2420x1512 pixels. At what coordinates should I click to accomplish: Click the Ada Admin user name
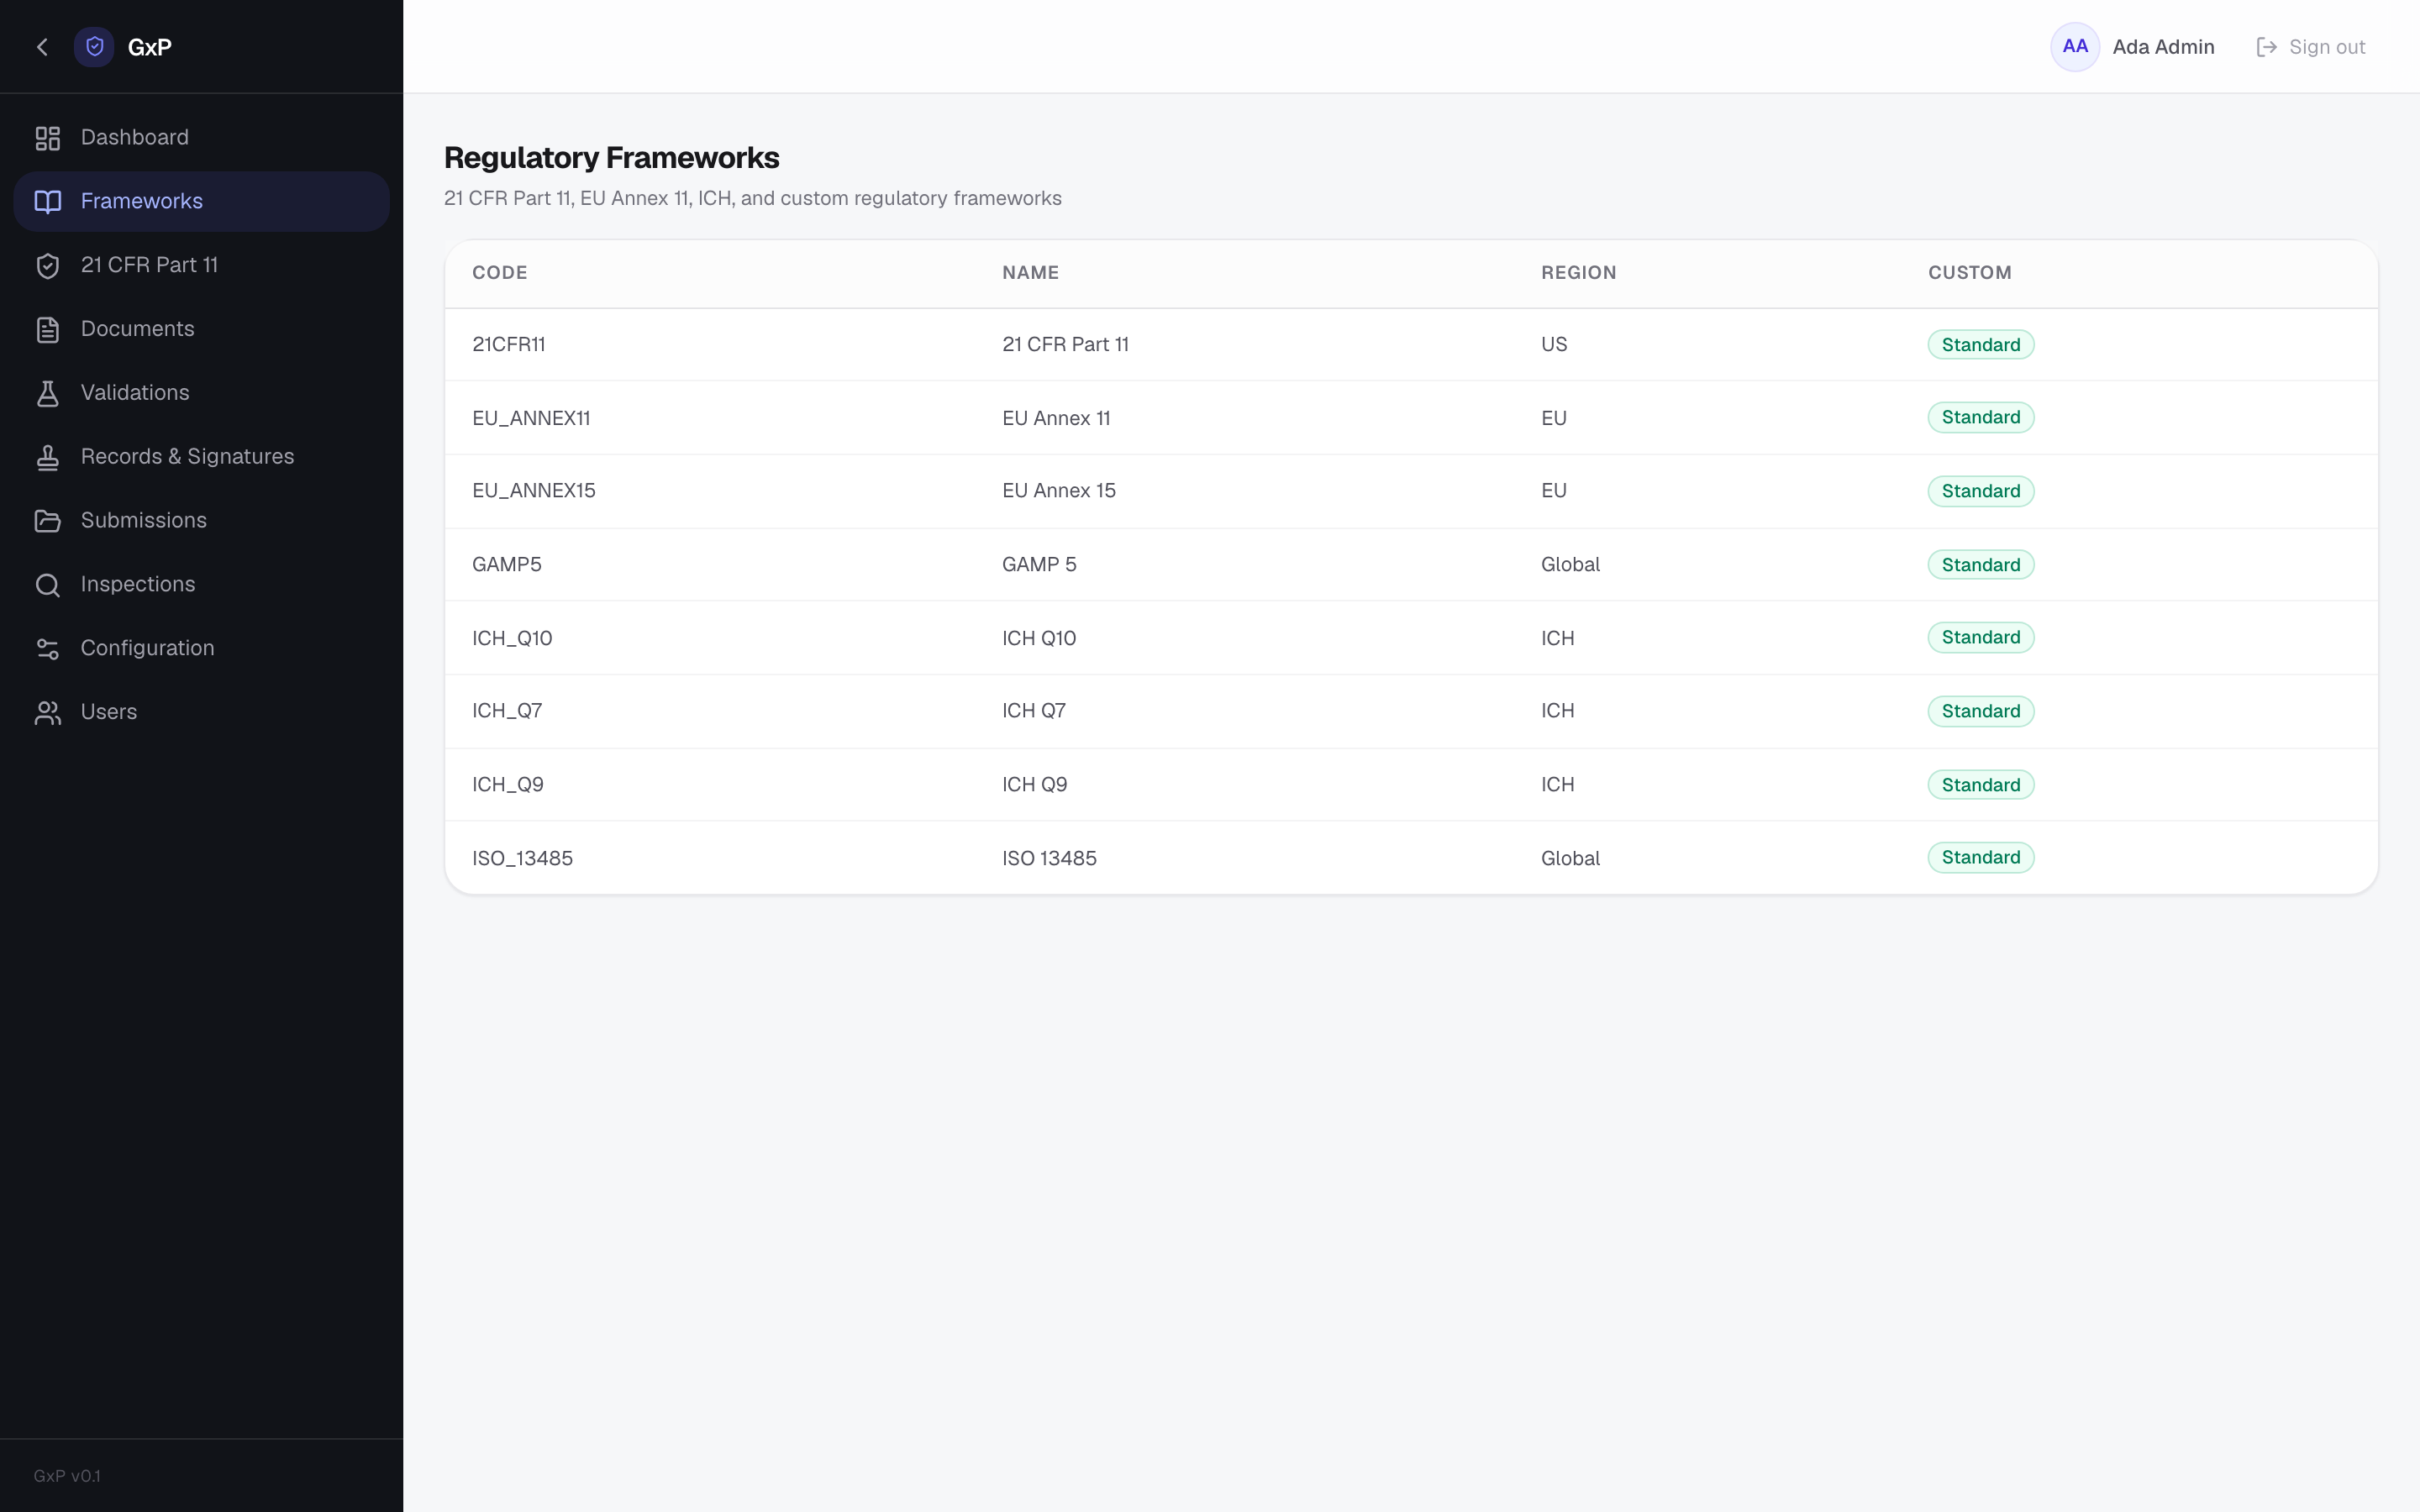(x=2163, y=47)
